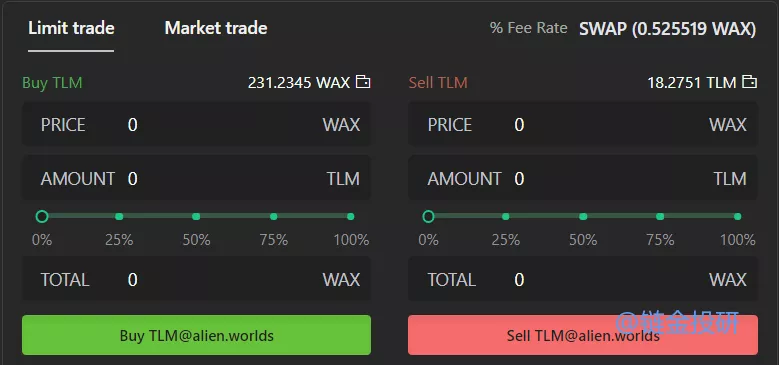Click the TLM wallet icon beside 18.2751 TLM
Image resolution: width=779 pixels, height=365 pixels.
[749, 82]
